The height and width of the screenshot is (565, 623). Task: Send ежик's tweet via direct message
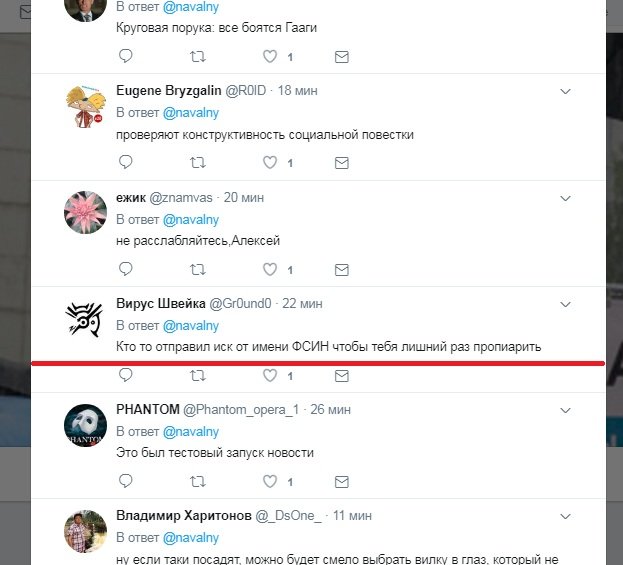pos(342,270)
